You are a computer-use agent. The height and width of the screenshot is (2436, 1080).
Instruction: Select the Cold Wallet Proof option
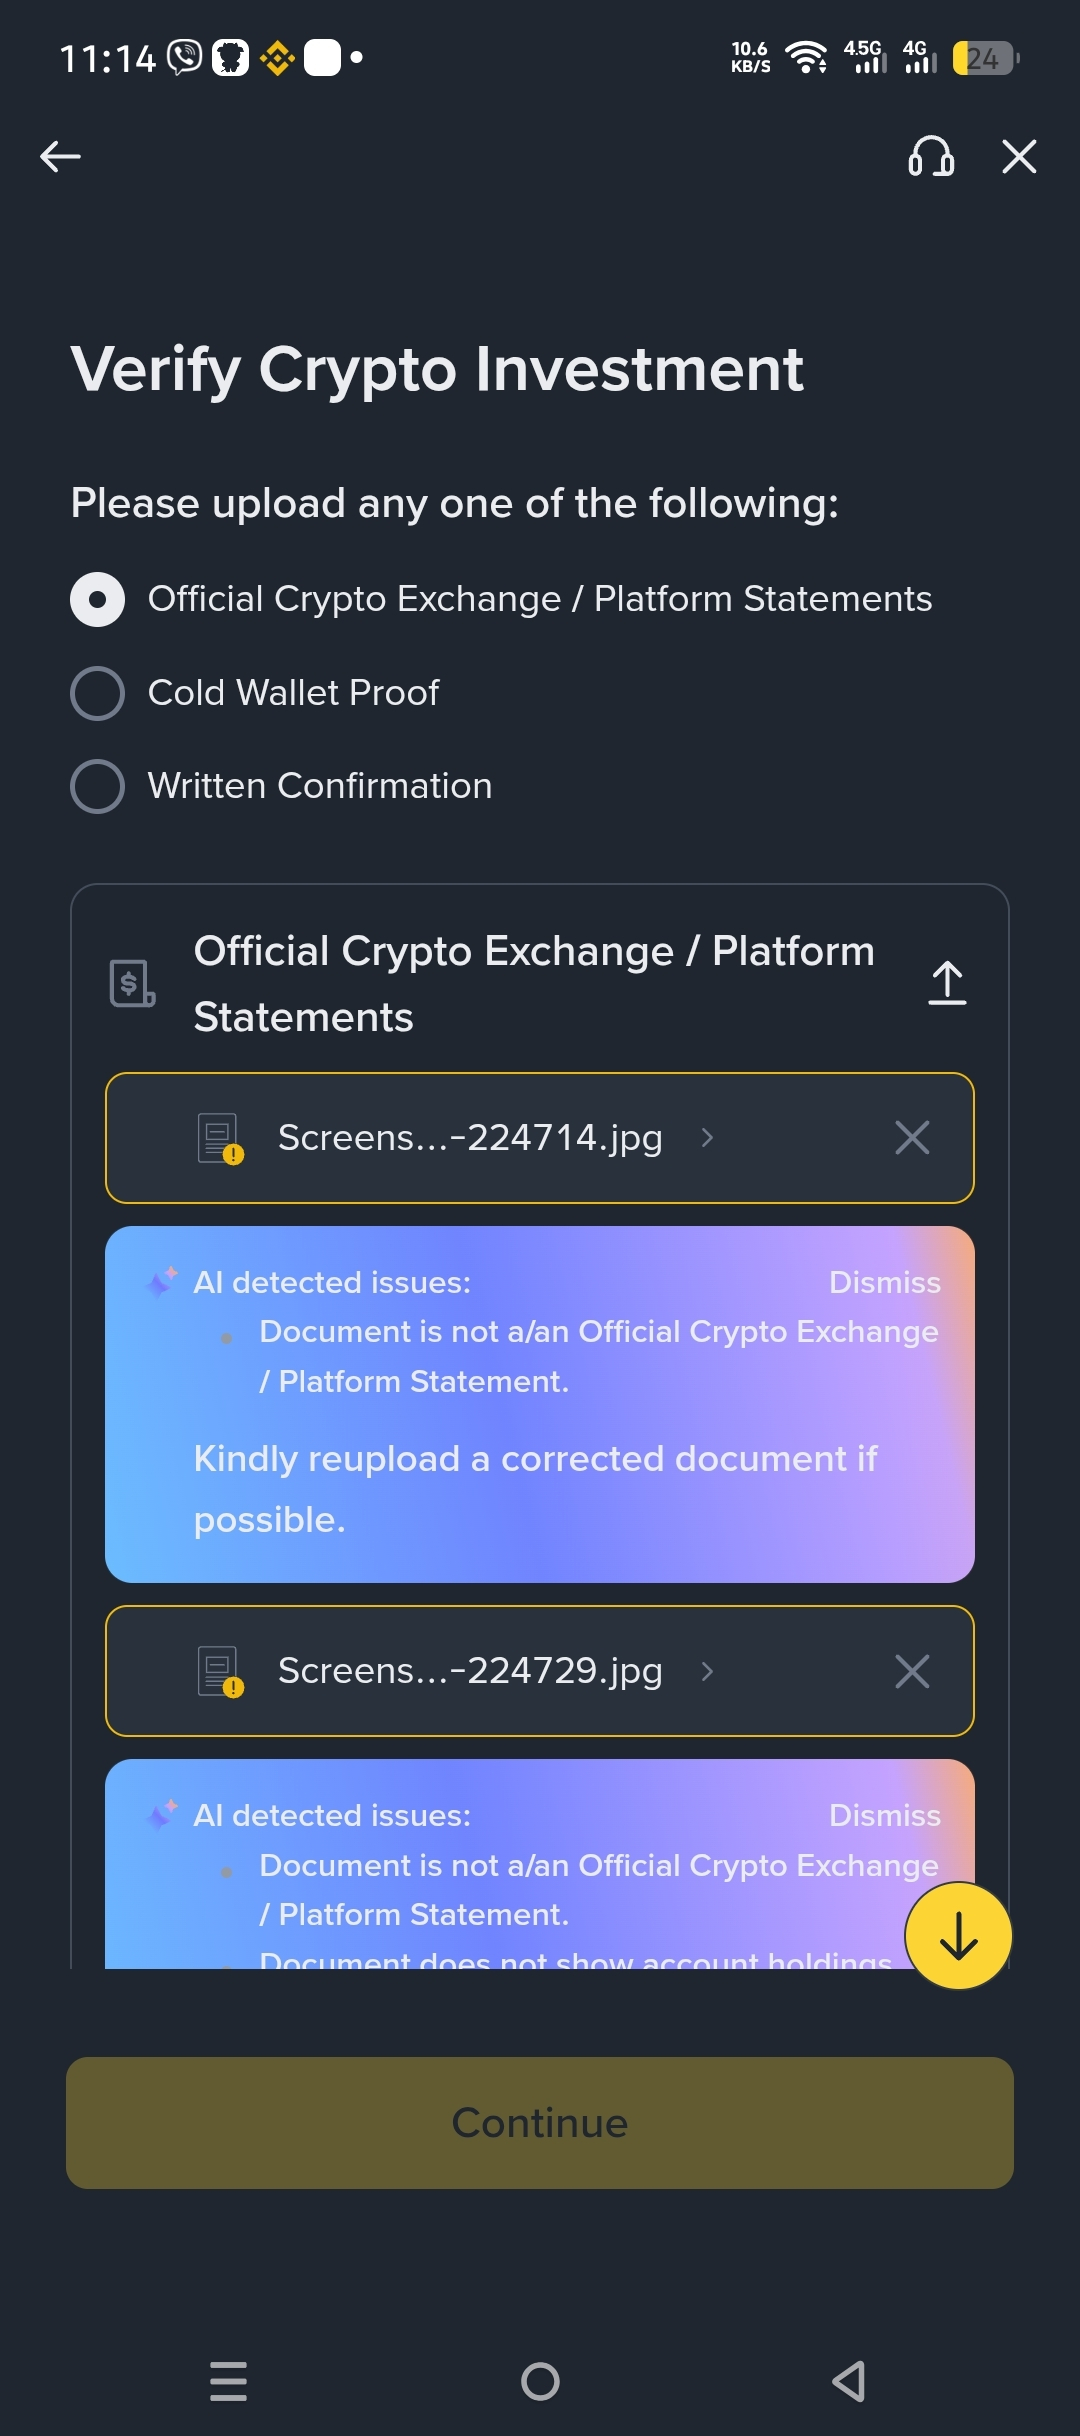98,693
